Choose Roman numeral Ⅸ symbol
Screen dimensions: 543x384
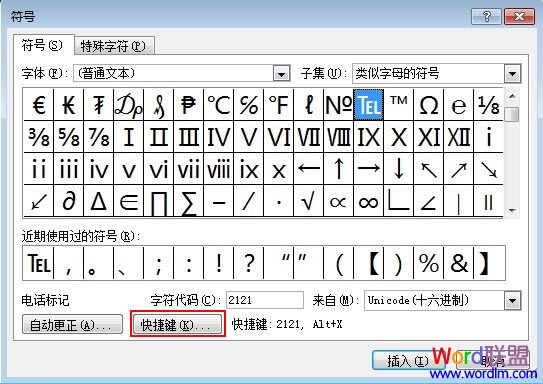(368, 137)
